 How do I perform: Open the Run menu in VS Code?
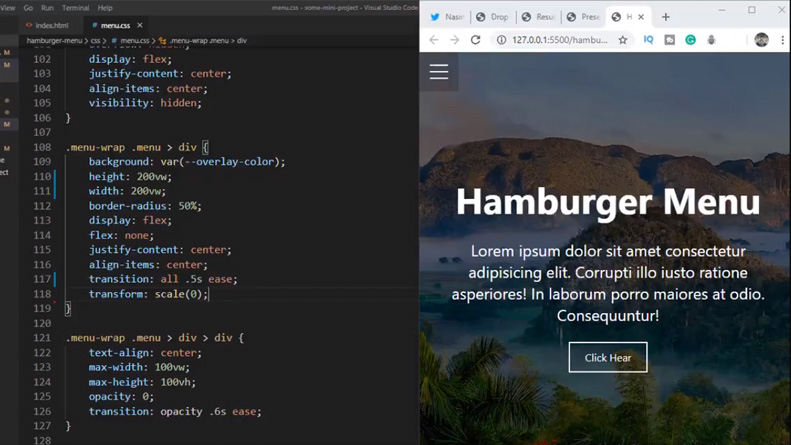coord(47,8)
